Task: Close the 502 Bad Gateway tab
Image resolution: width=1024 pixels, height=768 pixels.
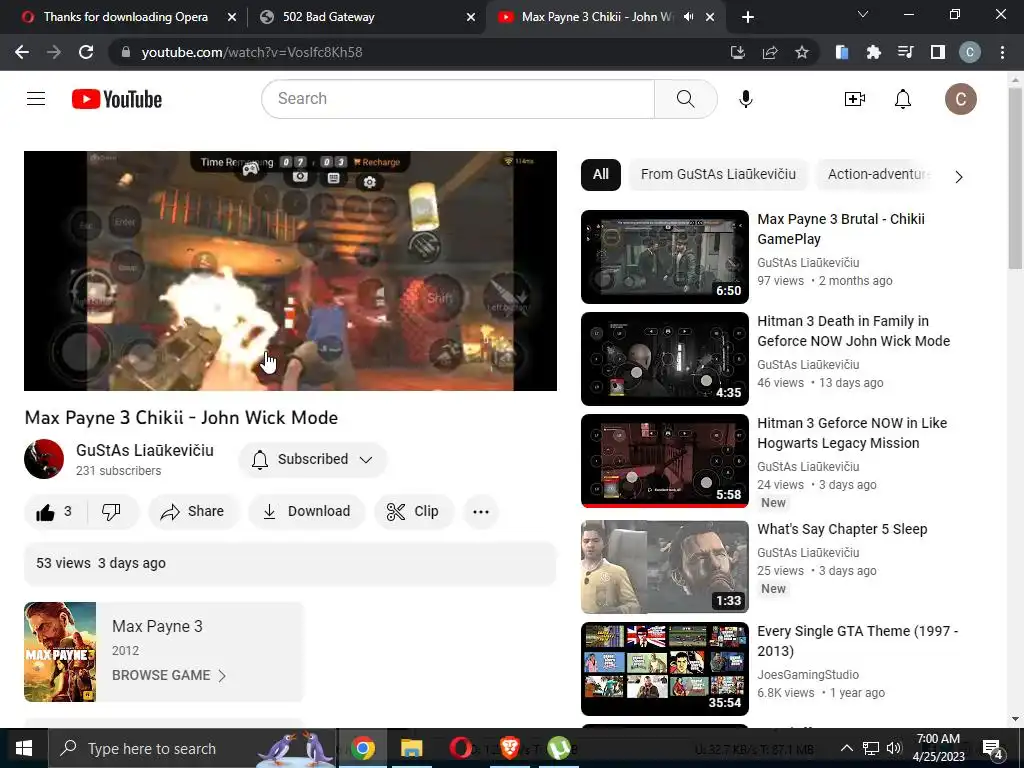Action: click(x=470, y=17)
